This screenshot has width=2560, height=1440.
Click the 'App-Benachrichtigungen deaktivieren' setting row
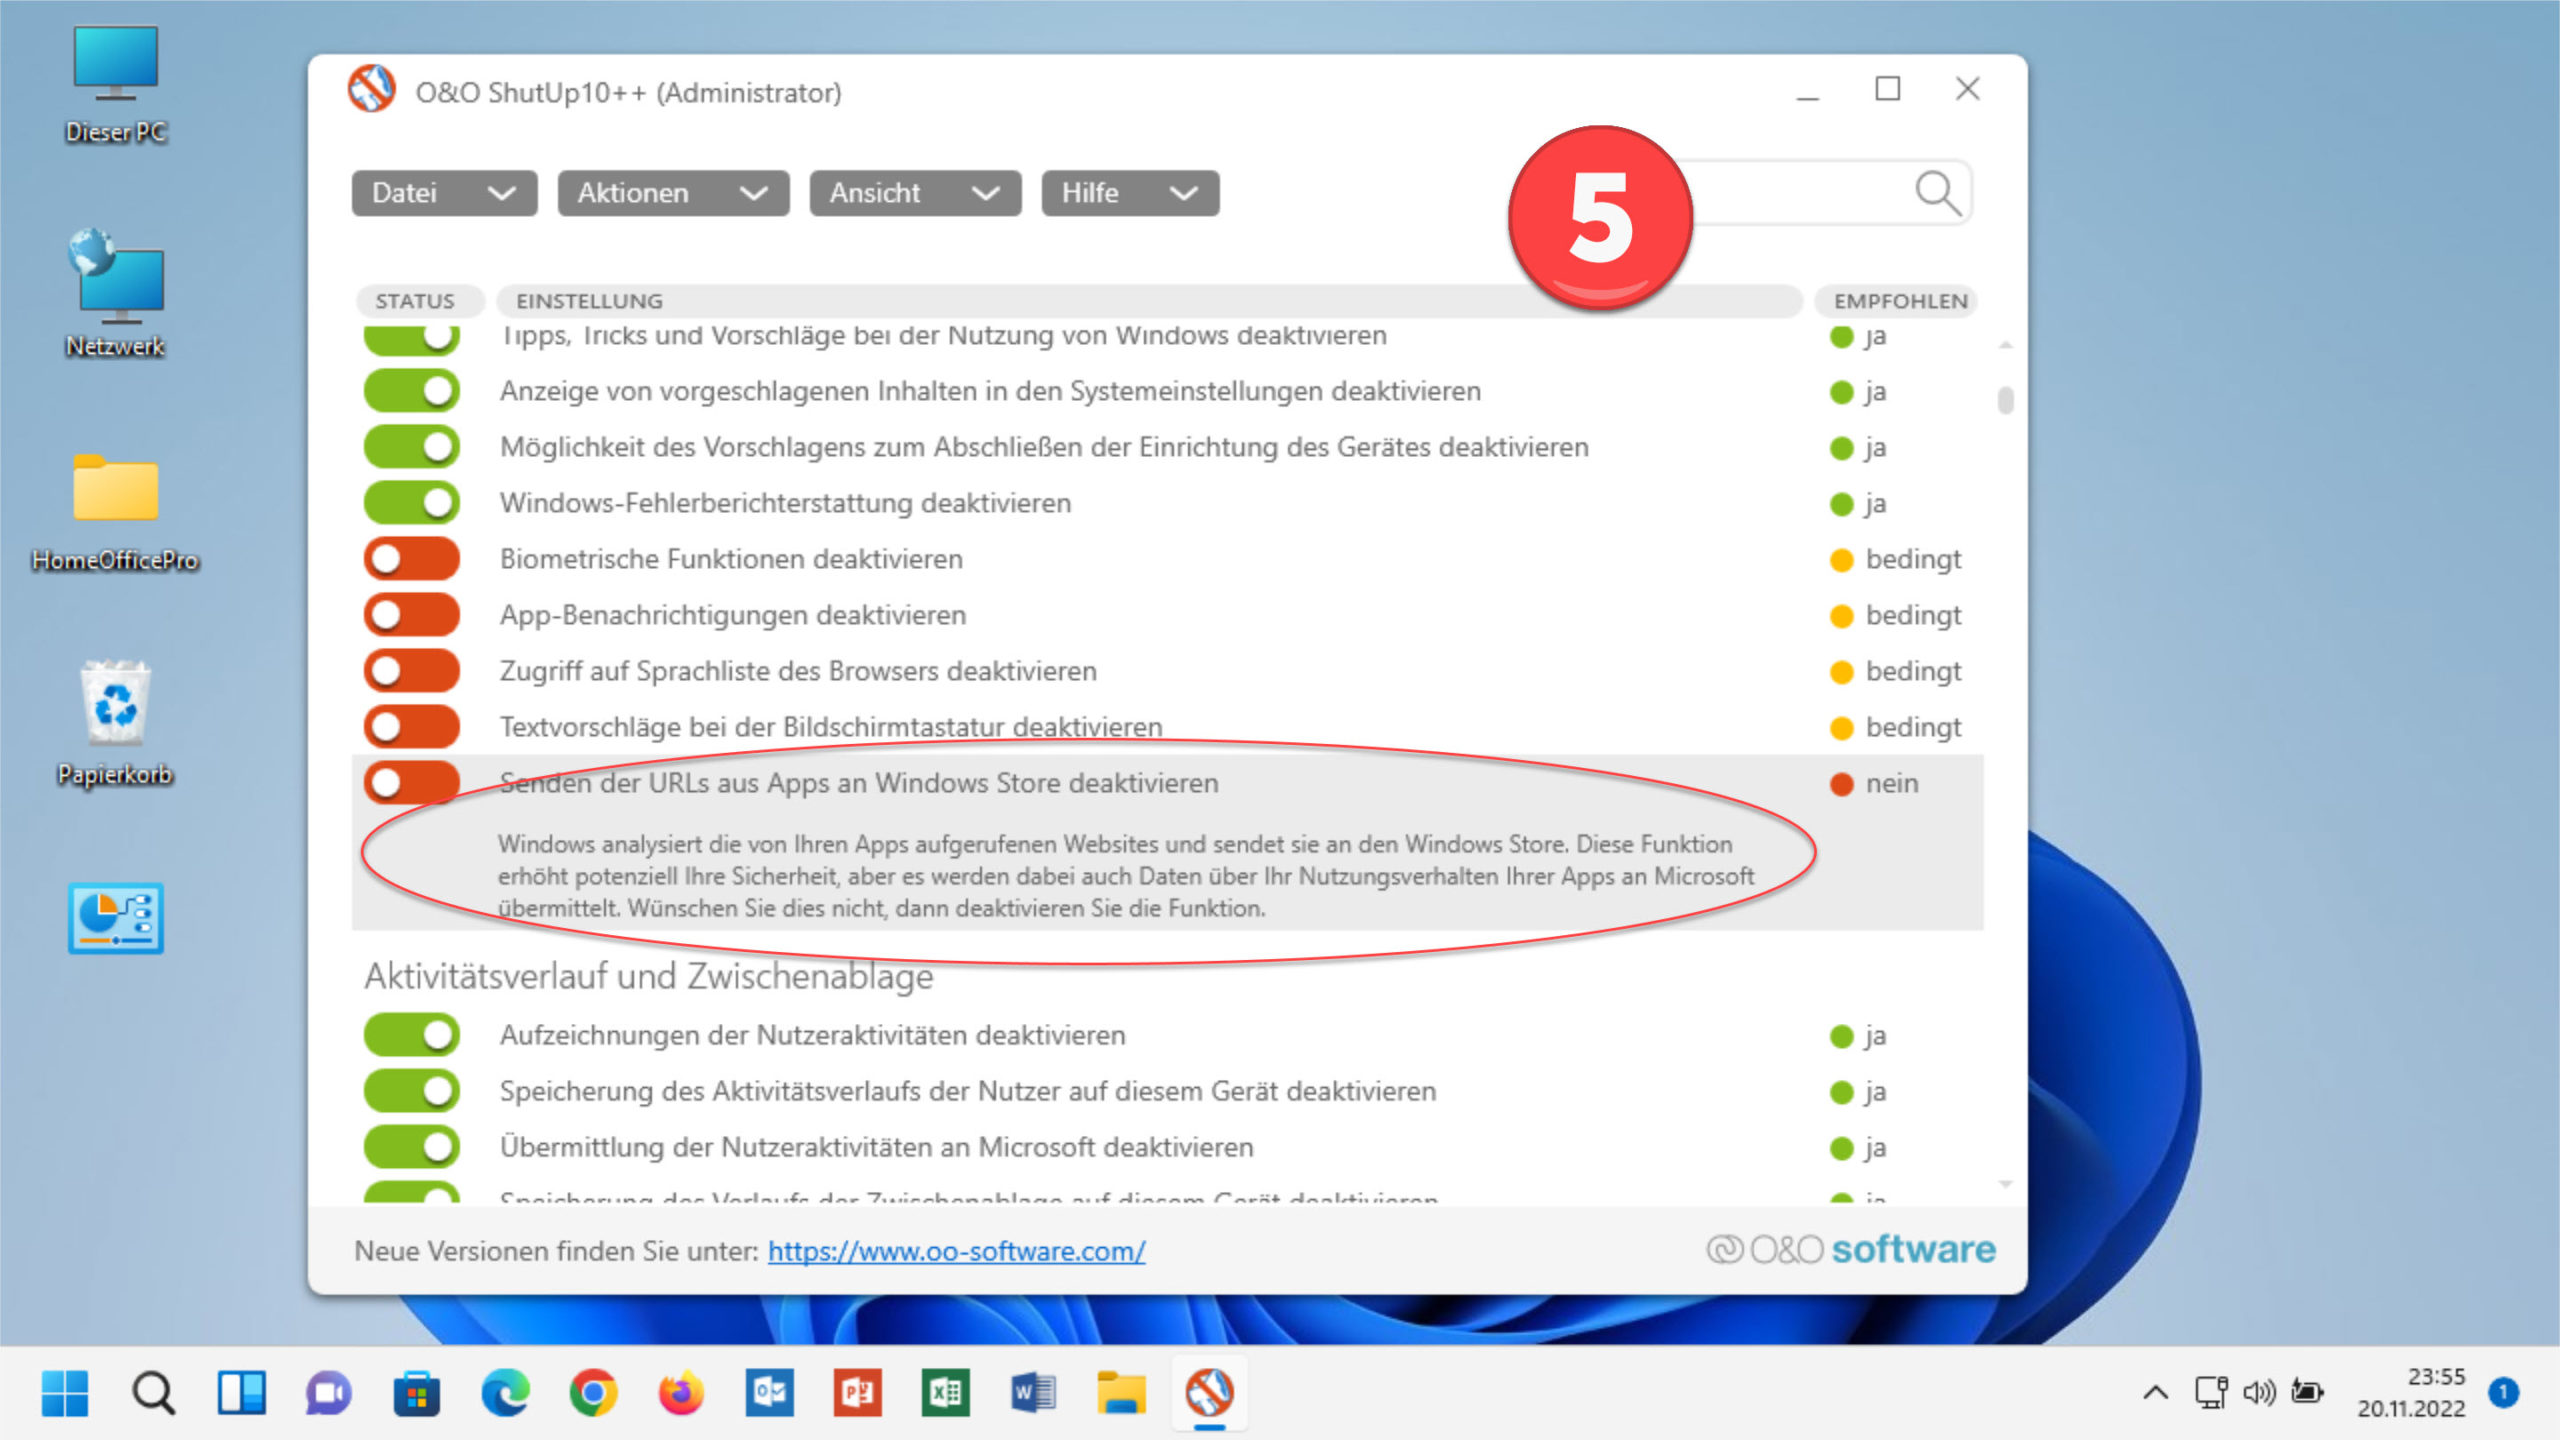(733, 615)
